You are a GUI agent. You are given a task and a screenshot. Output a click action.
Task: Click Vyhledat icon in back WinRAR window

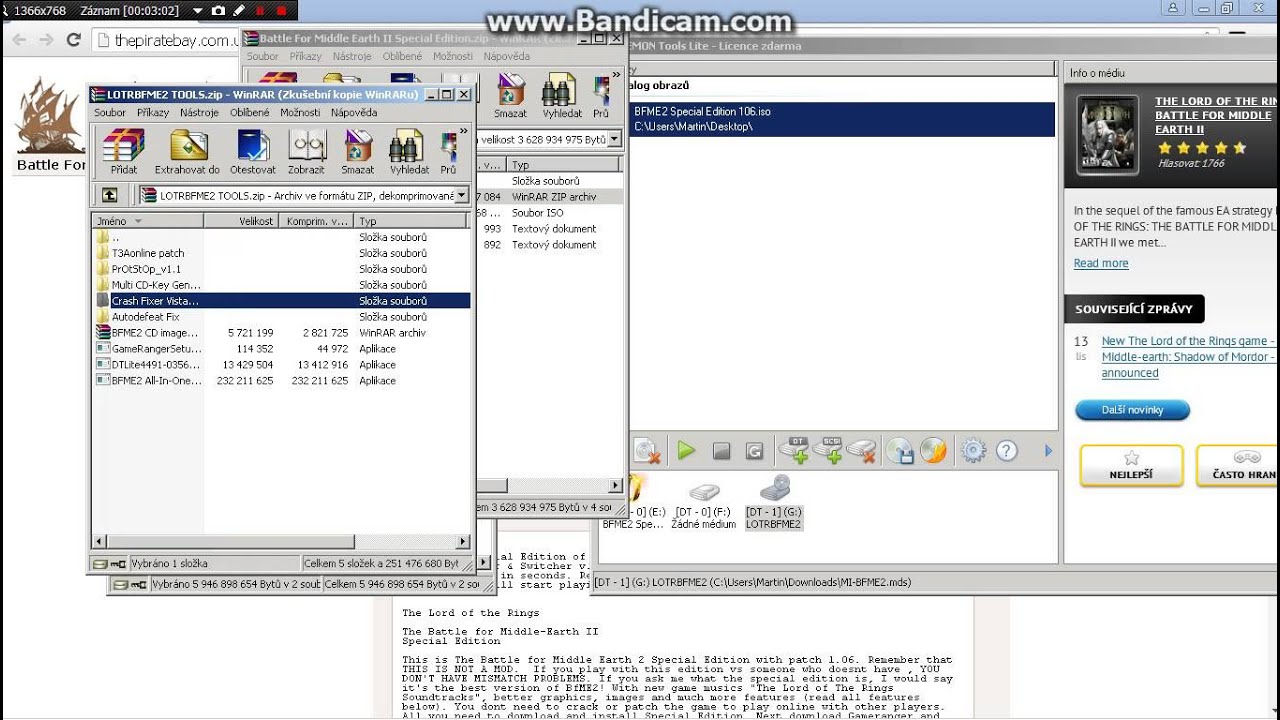[561, 96]
